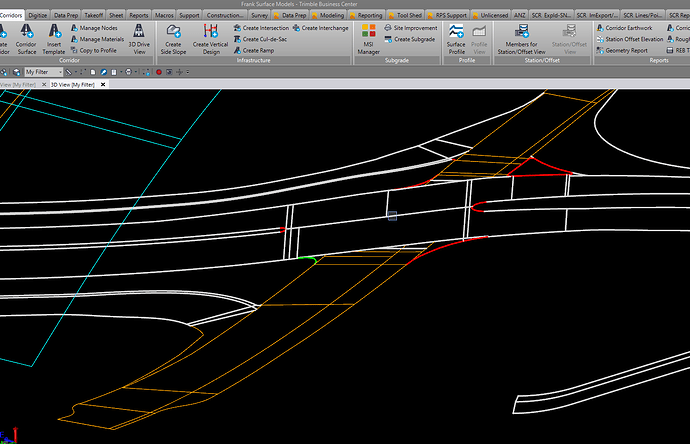Click the printer icon in the toolbar
The image size is (690, 444).
(128, 72)
